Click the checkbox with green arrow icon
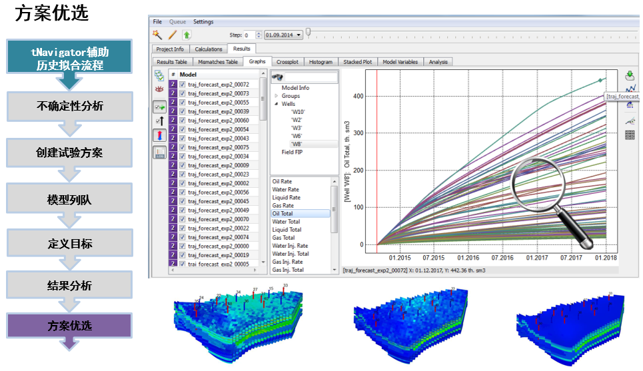 160,107
